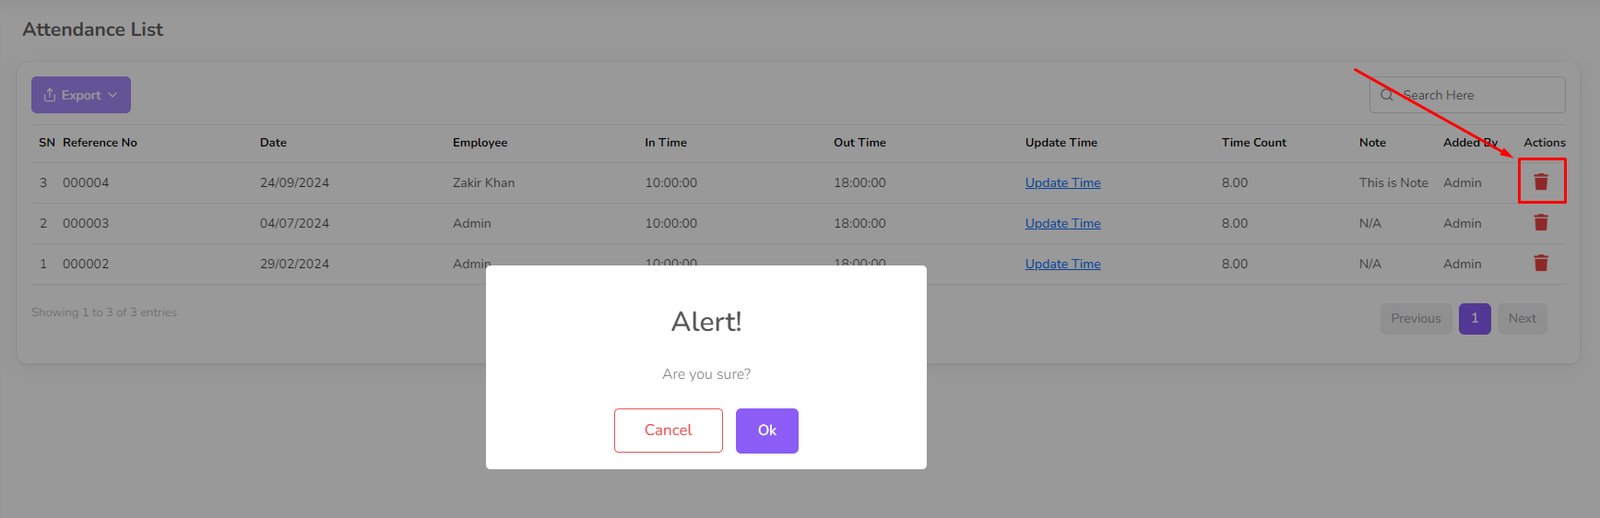Image resolution: width=1600 pixels, height=518 pixels.
Task: Click the search magnifier icon
Action: (x=1386, y=95)
